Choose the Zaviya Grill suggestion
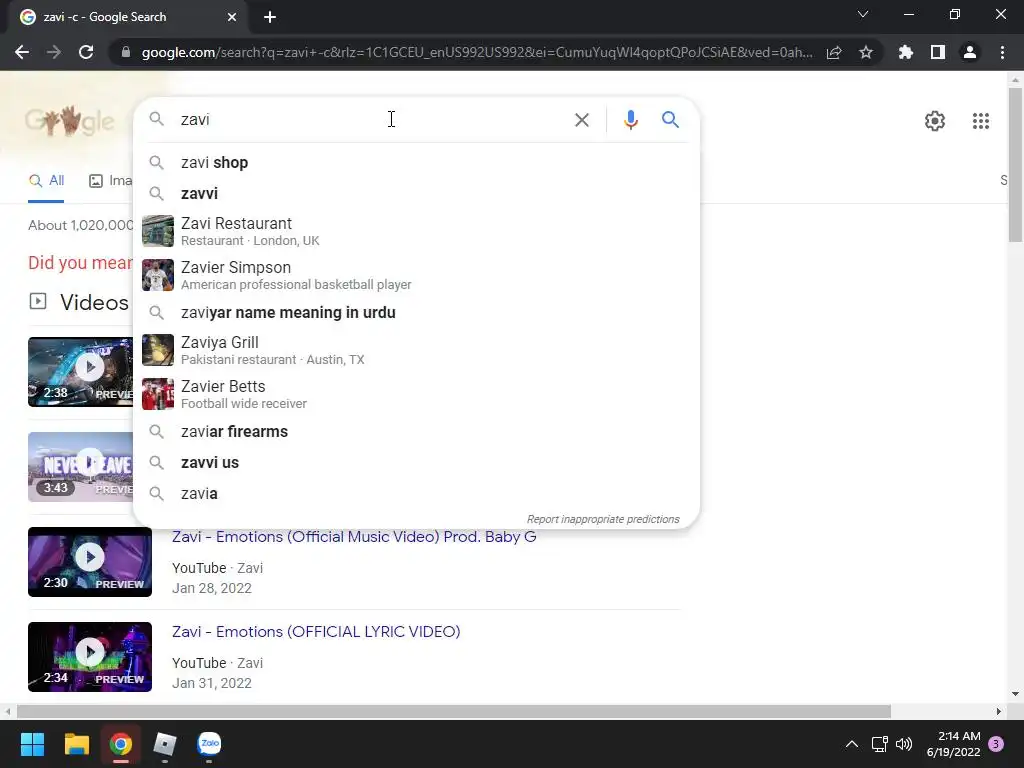This screenshot has height=768, width=1024. point(416,350)
